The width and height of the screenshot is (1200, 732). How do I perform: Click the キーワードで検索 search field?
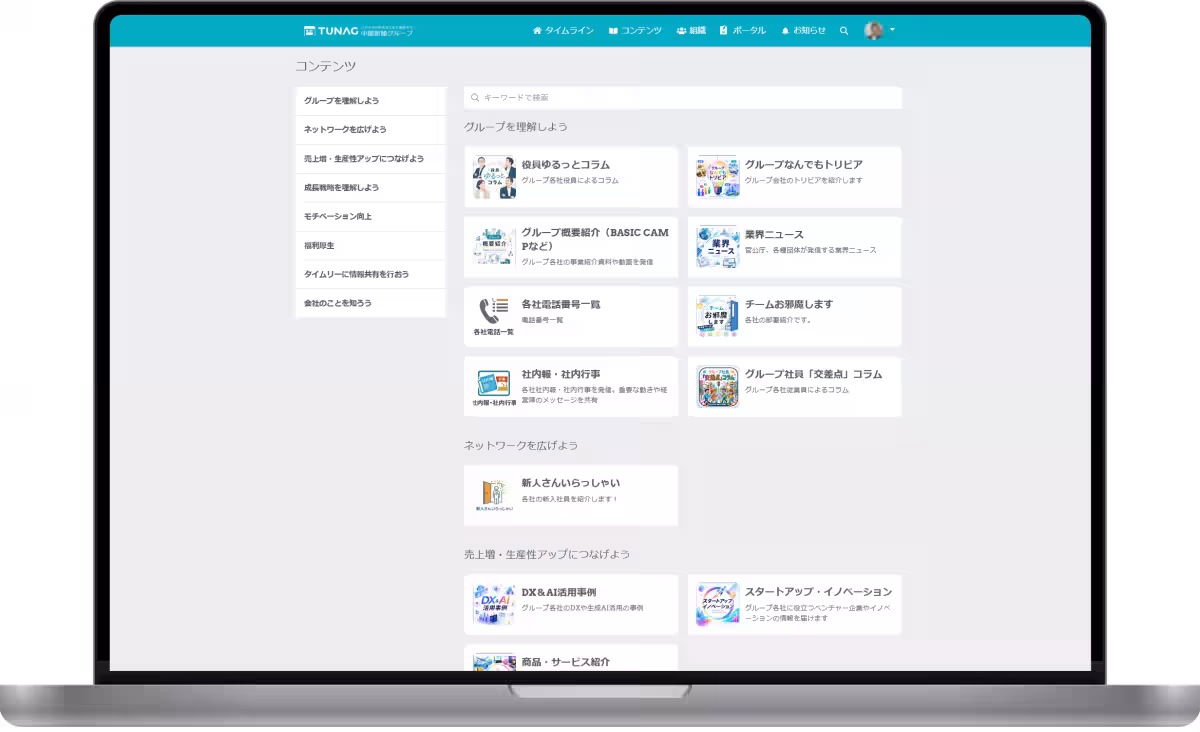683,98
